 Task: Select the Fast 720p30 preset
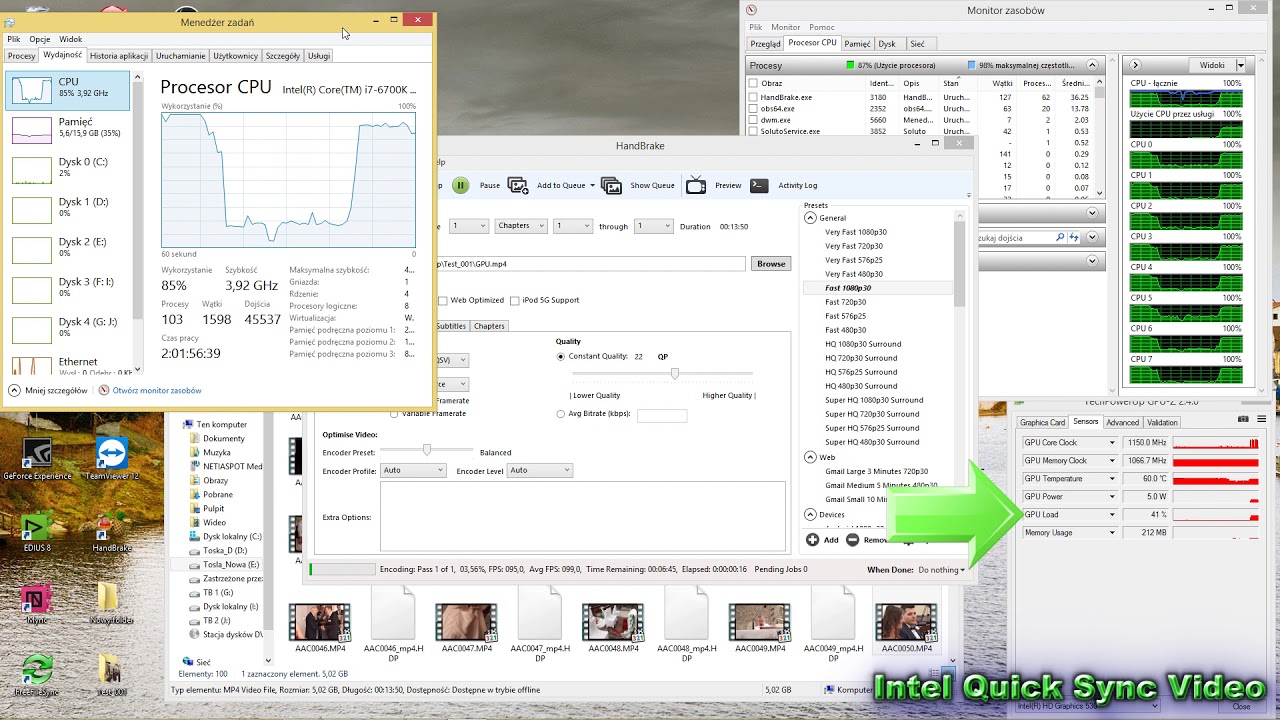click(846, 302)
